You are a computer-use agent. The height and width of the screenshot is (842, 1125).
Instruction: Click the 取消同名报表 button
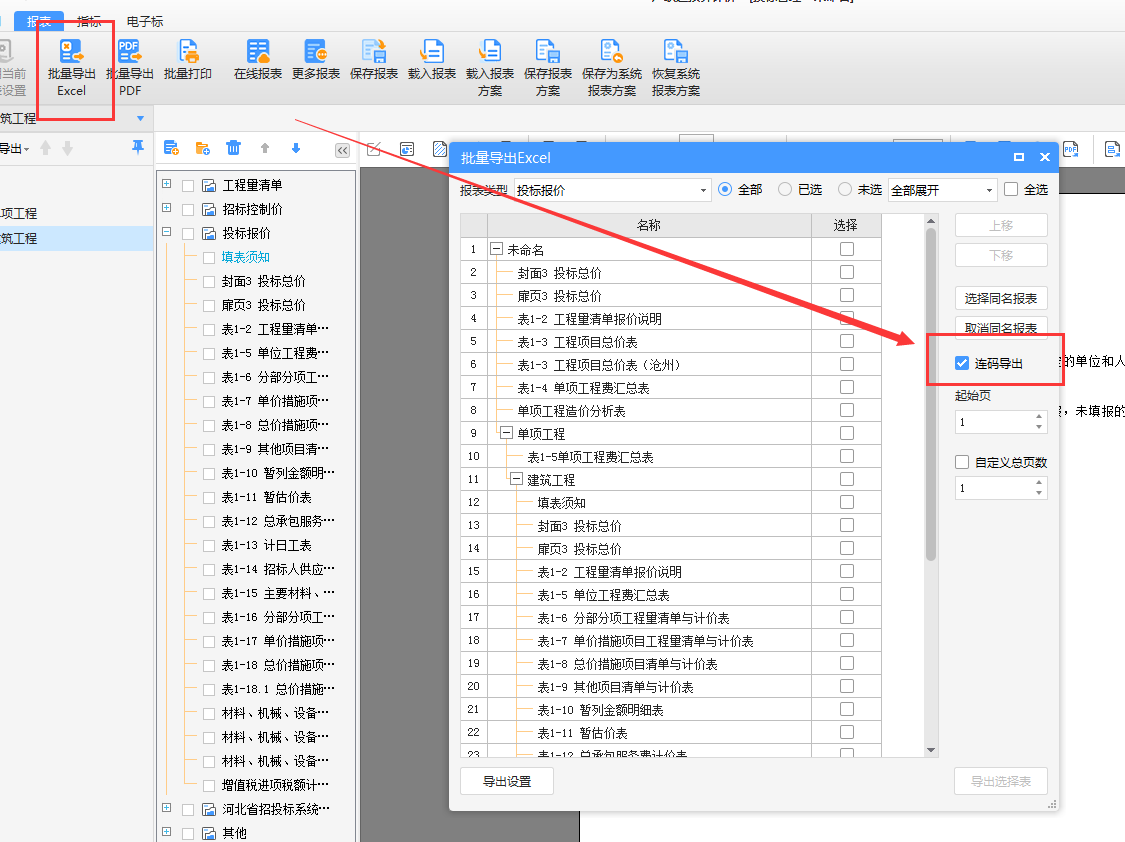coord(1000,328)
